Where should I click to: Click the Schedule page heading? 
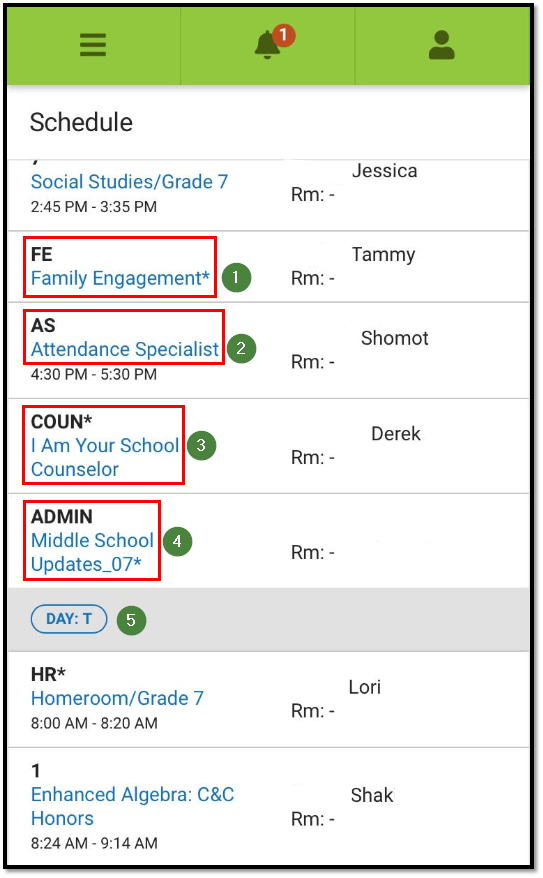point(81,122)
